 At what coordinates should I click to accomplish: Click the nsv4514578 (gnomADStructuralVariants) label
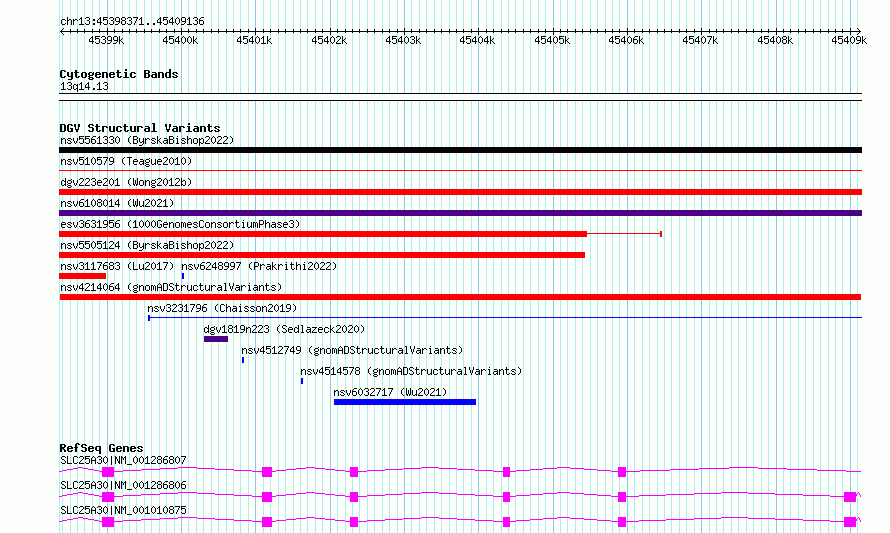click(x=411, y=371)
